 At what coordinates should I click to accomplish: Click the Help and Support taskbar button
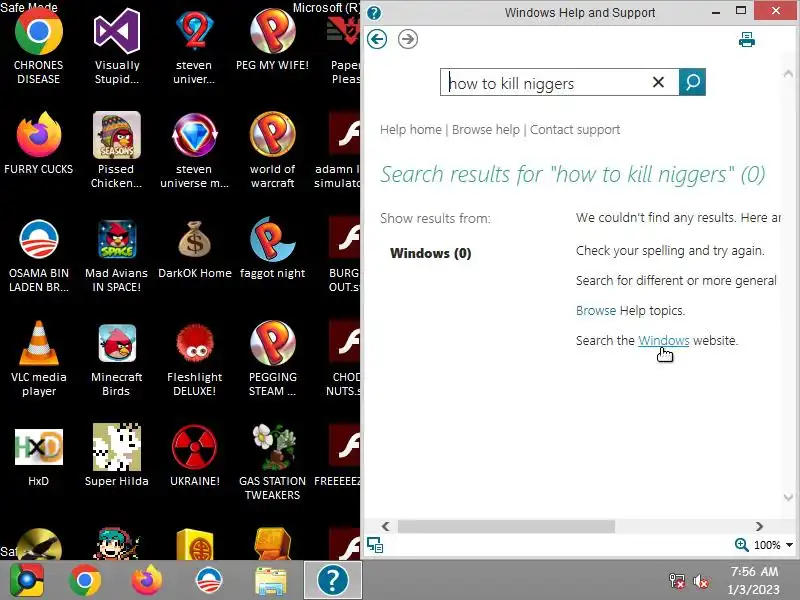[333, 580]
